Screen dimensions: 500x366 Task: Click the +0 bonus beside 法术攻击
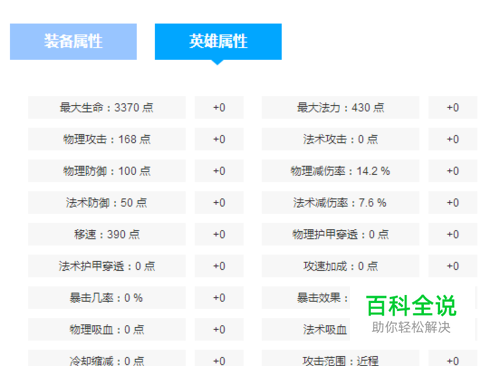tap(453, 139)
